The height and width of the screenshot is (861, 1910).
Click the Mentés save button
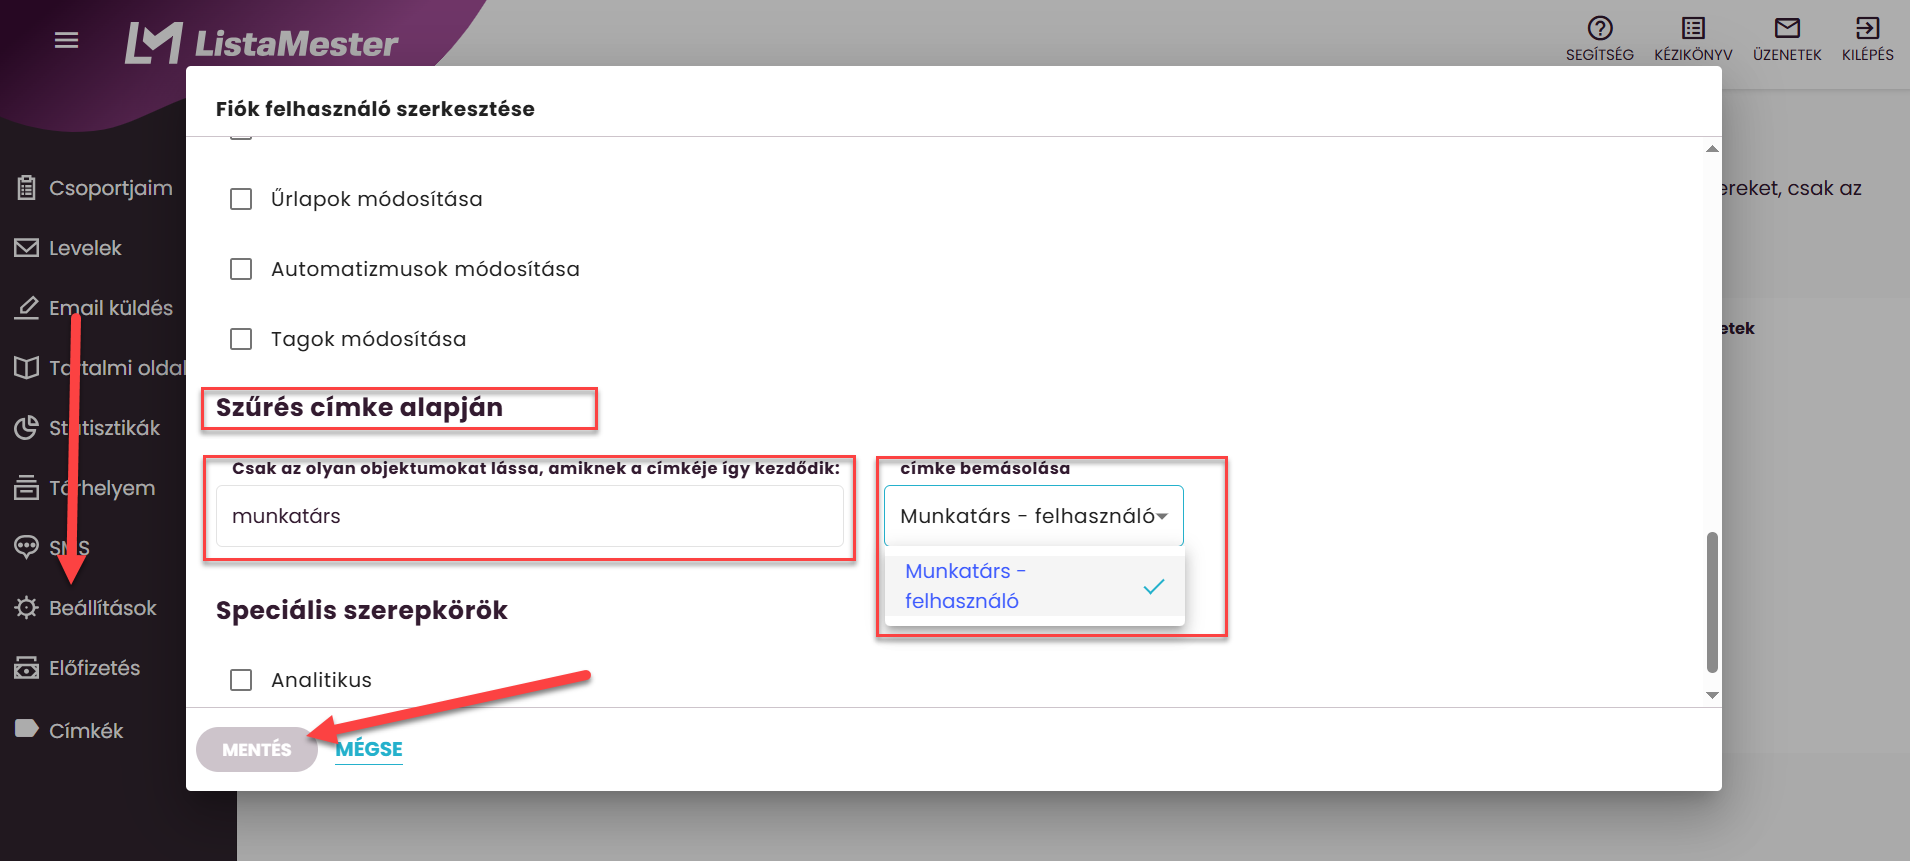pyautogui.click(x=257, y=749)
